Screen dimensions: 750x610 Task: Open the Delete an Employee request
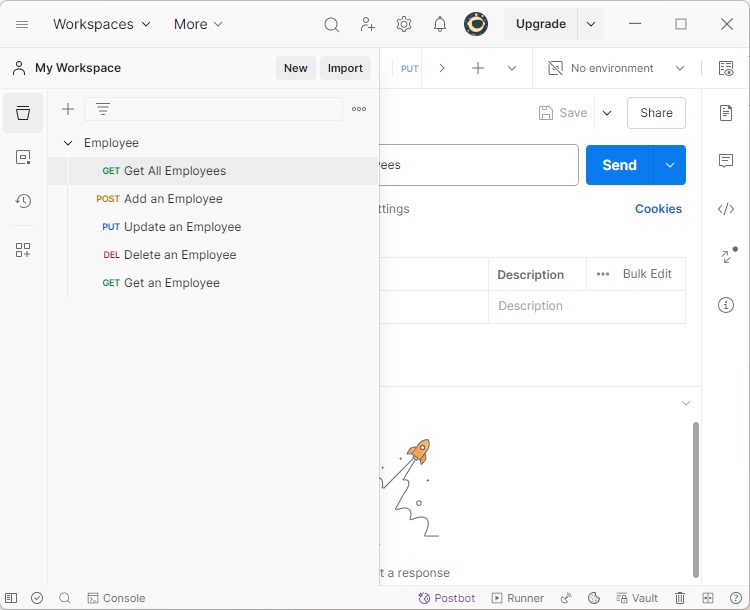(180, 255)
